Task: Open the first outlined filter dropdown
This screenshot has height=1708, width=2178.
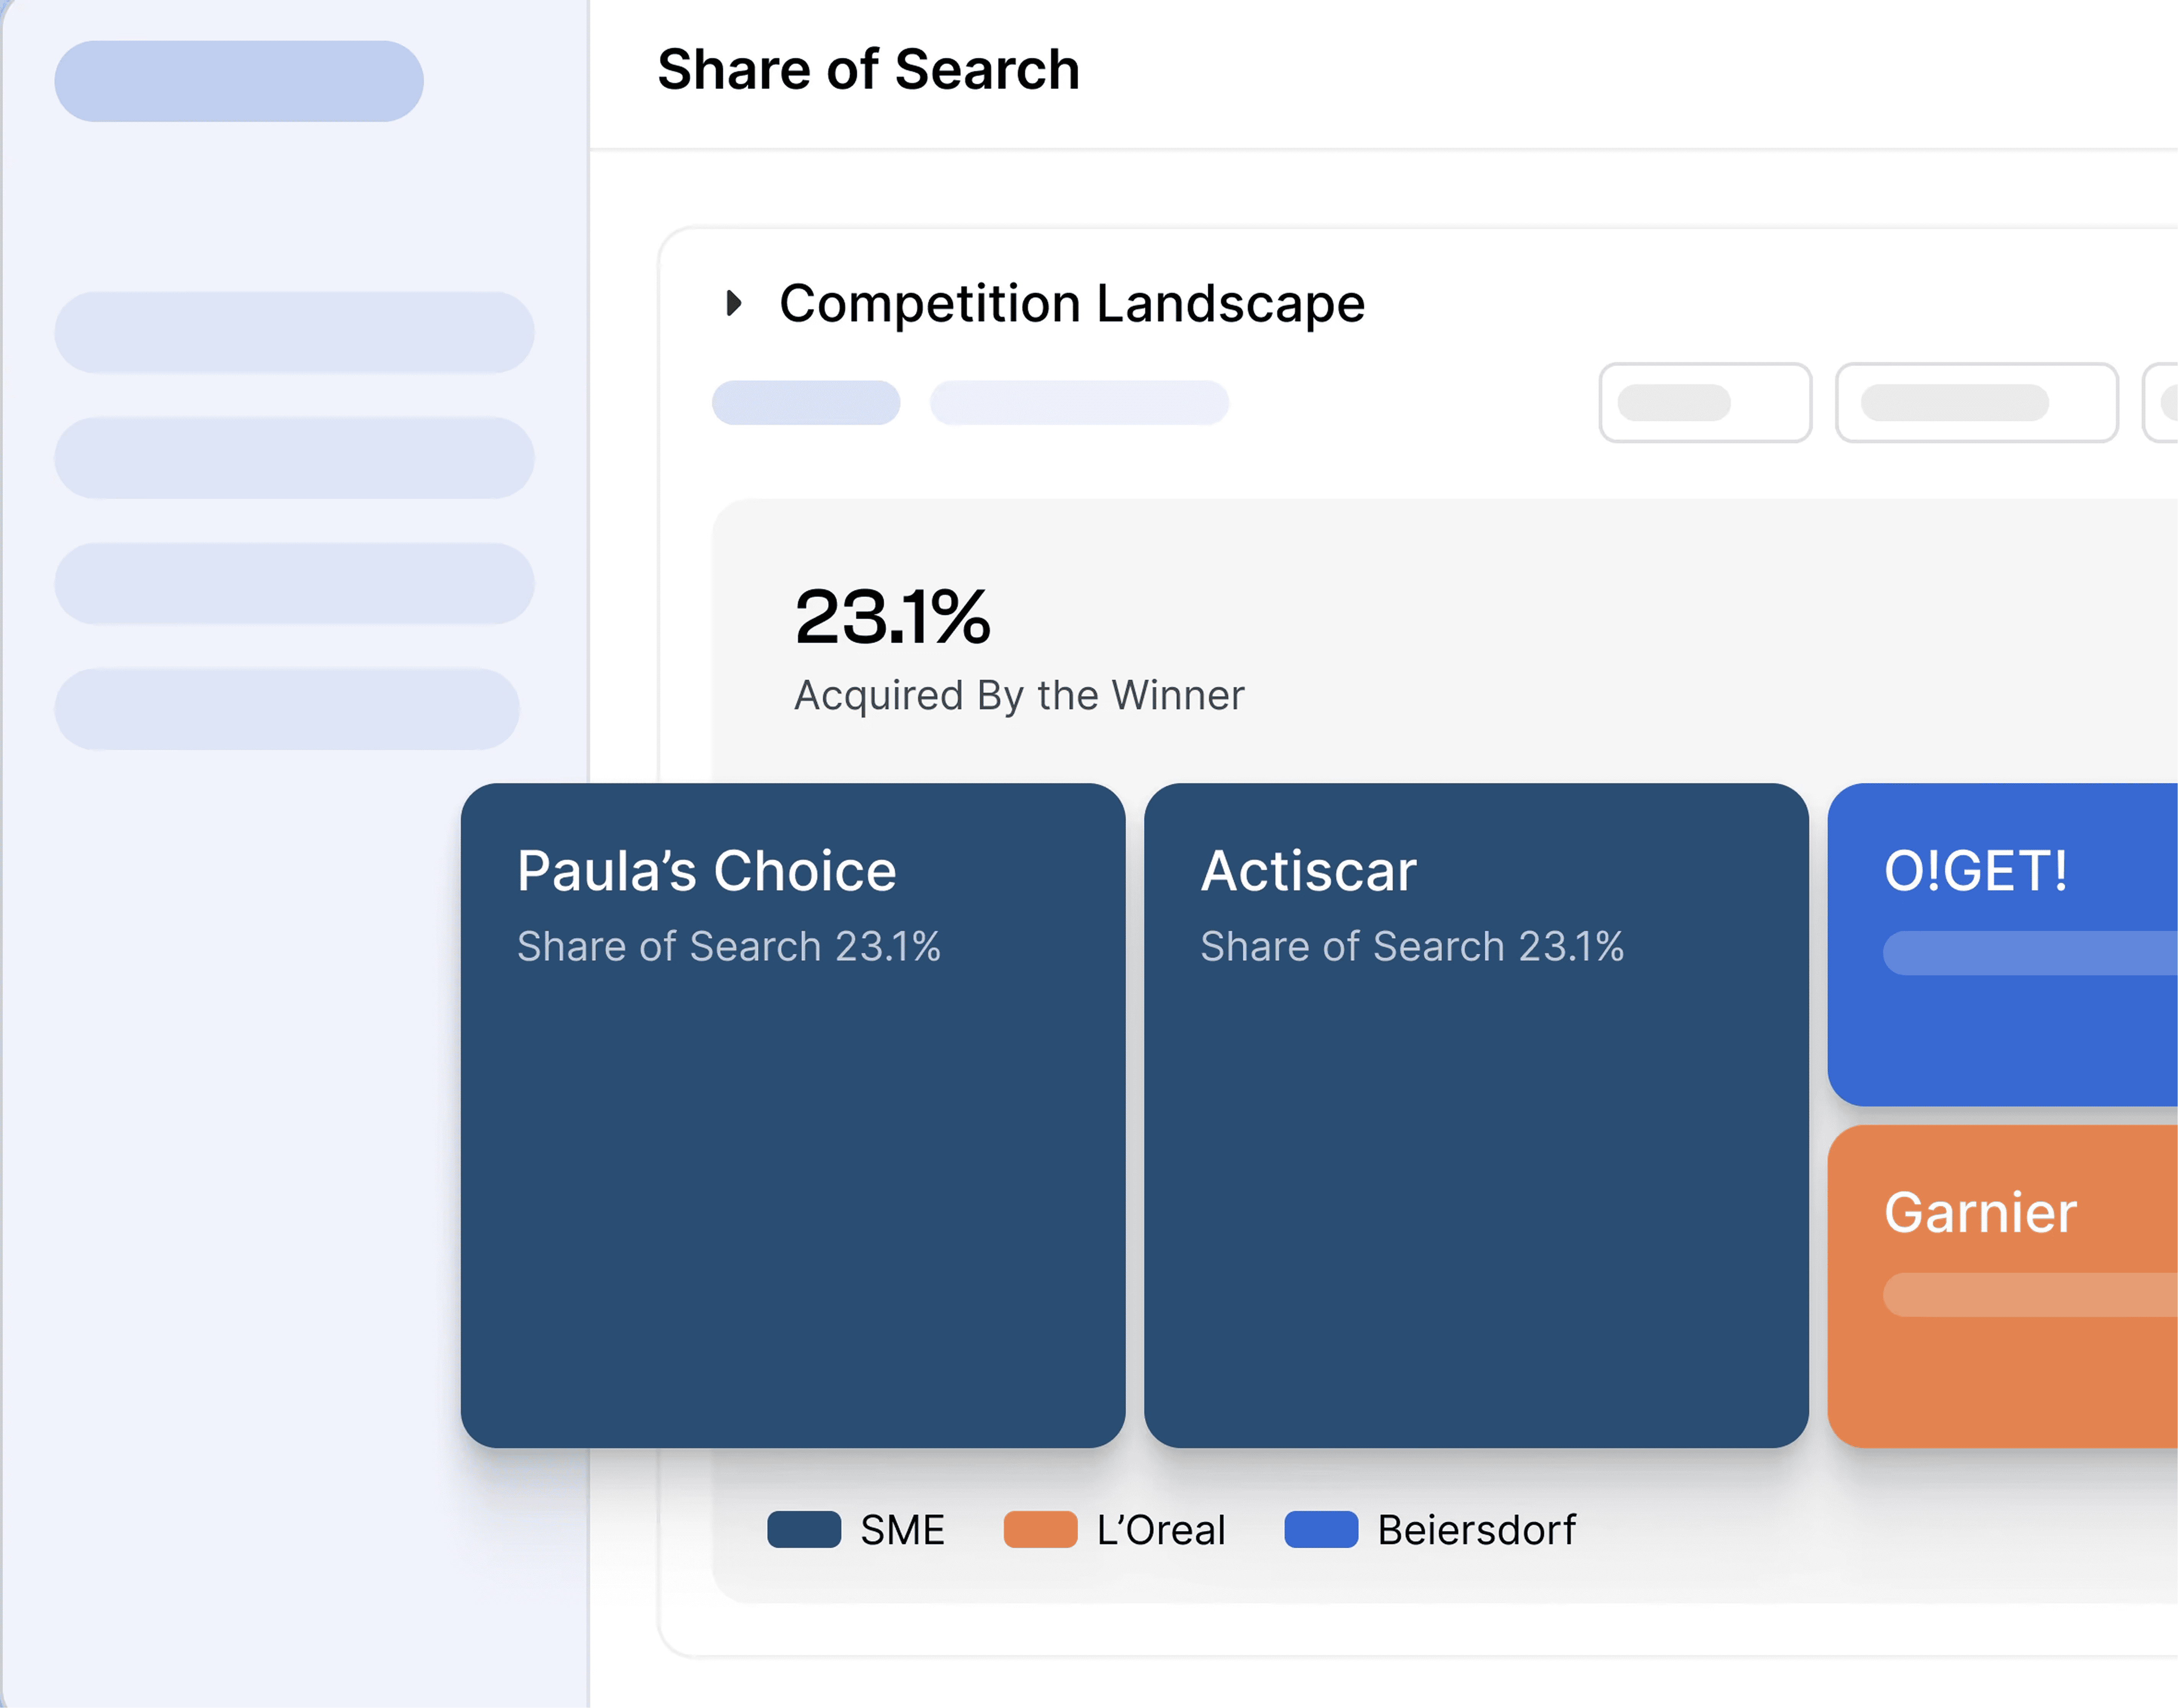Action: click(x=1705, y=402)
